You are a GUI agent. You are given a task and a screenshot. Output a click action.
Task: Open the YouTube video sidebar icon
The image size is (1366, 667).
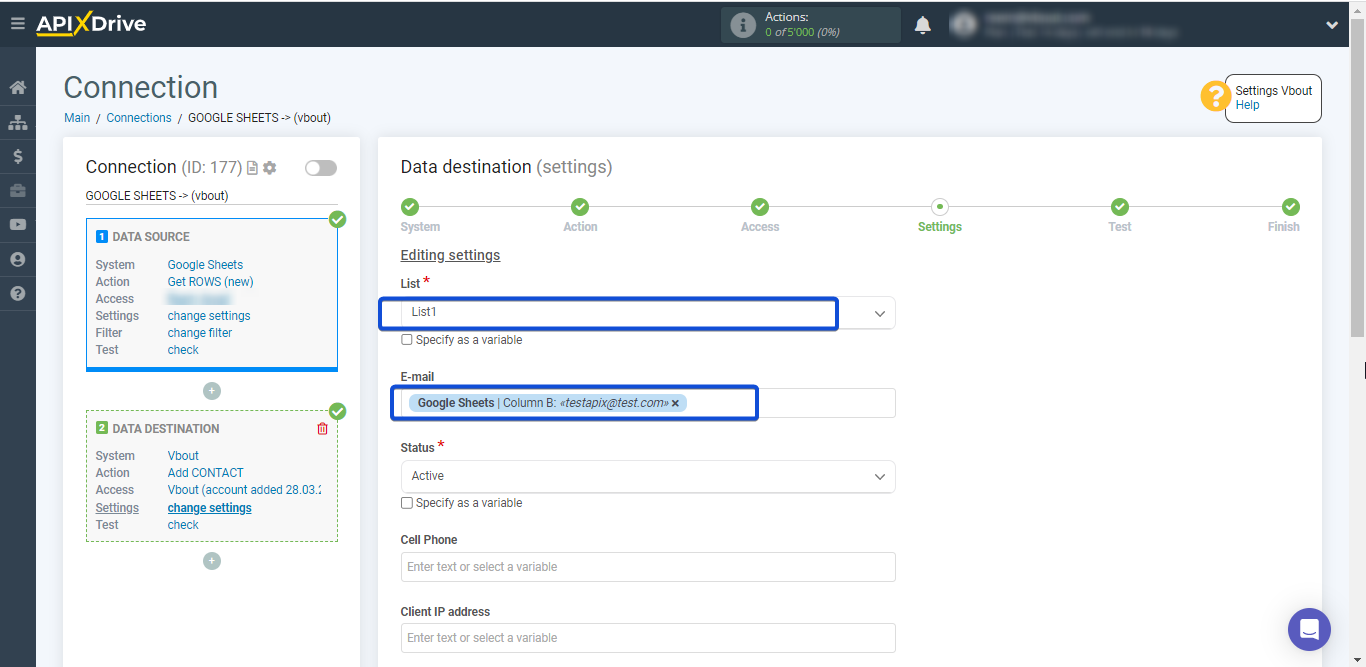tap(17, 225)
